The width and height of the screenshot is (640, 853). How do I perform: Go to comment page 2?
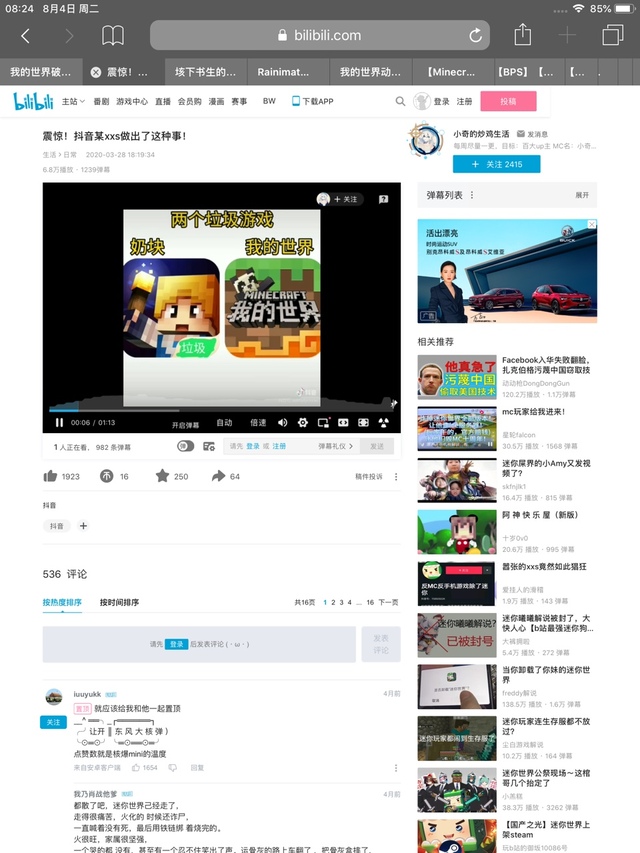point(333,602)
